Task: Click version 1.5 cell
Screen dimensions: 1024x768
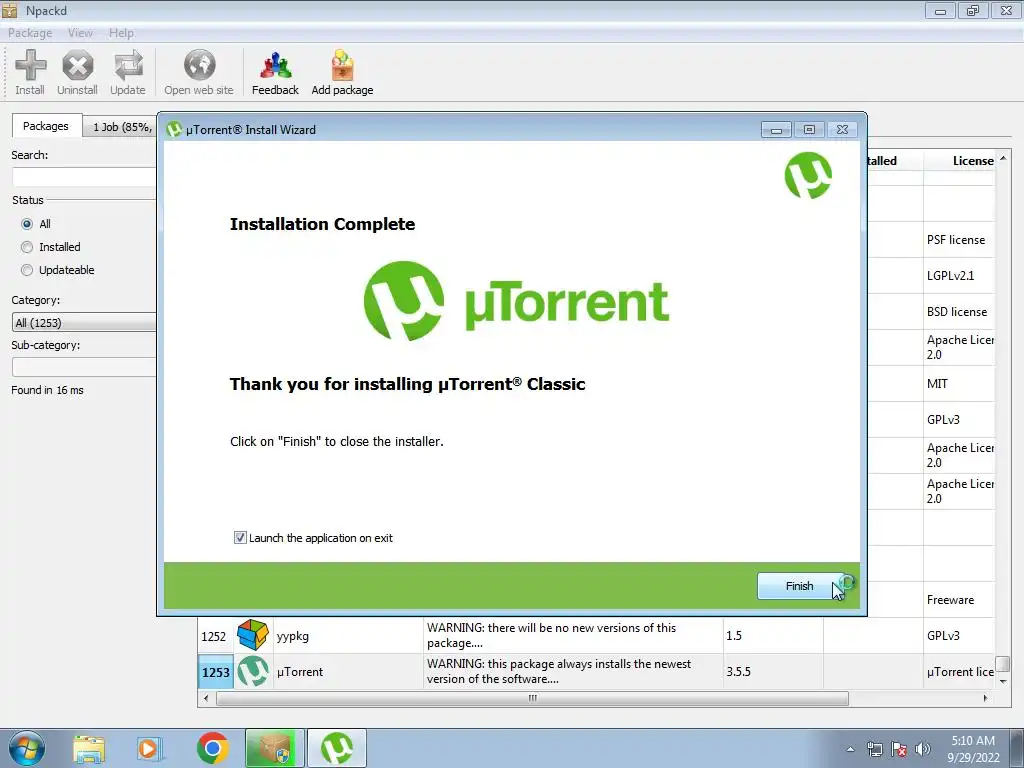Action: (x=773, y=636)
